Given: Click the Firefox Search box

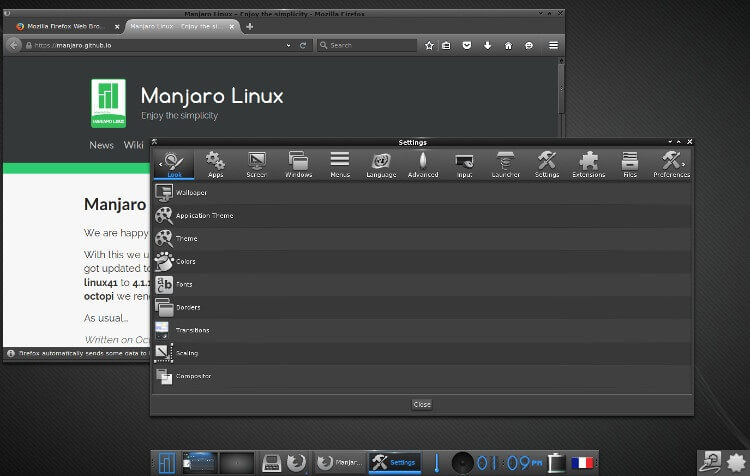Looking at the screenshot, I should click(x=367, y=45).
